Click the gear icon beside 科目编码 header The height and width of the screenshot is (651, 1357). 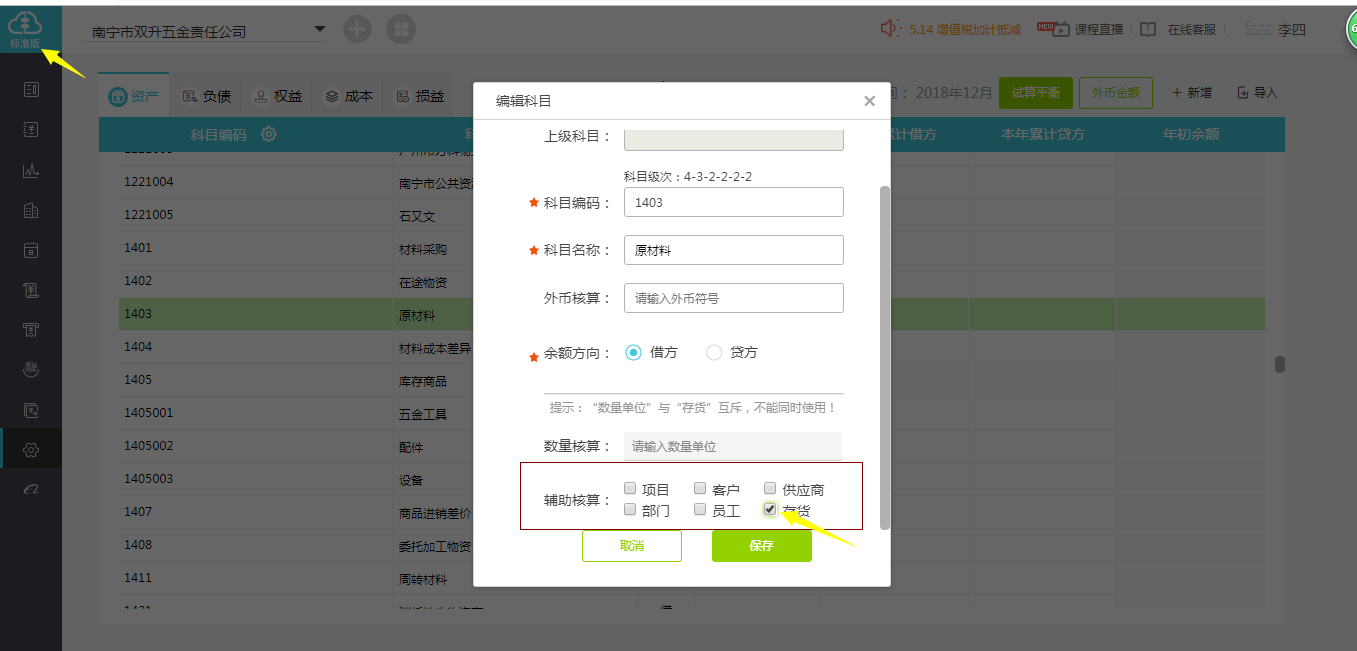tap(268, 134)
